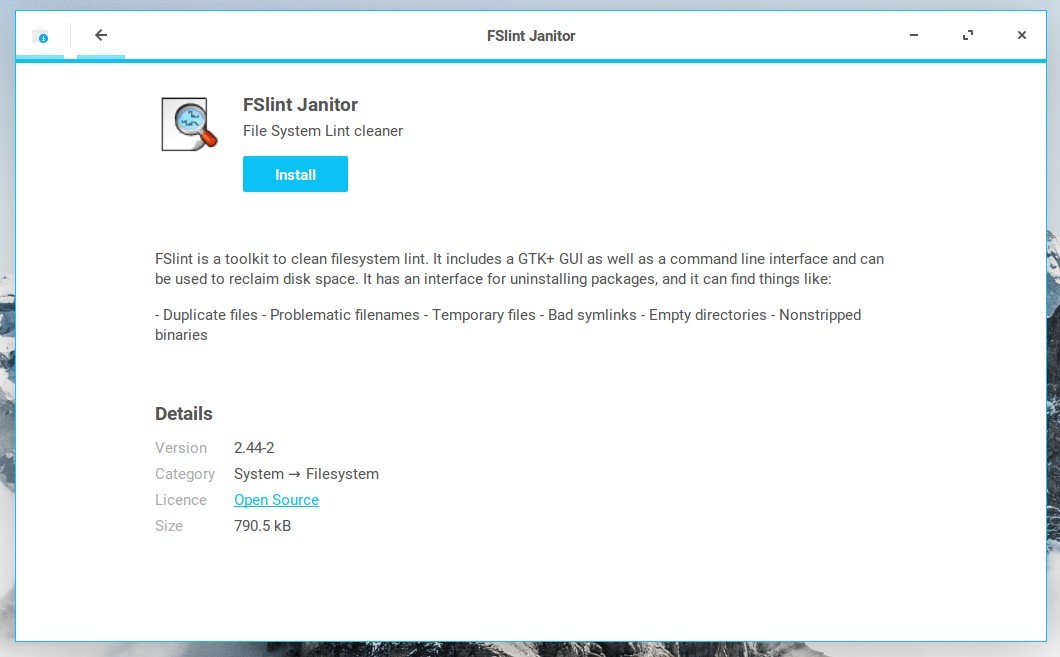Go back with the arrow button

click(101, 36)
